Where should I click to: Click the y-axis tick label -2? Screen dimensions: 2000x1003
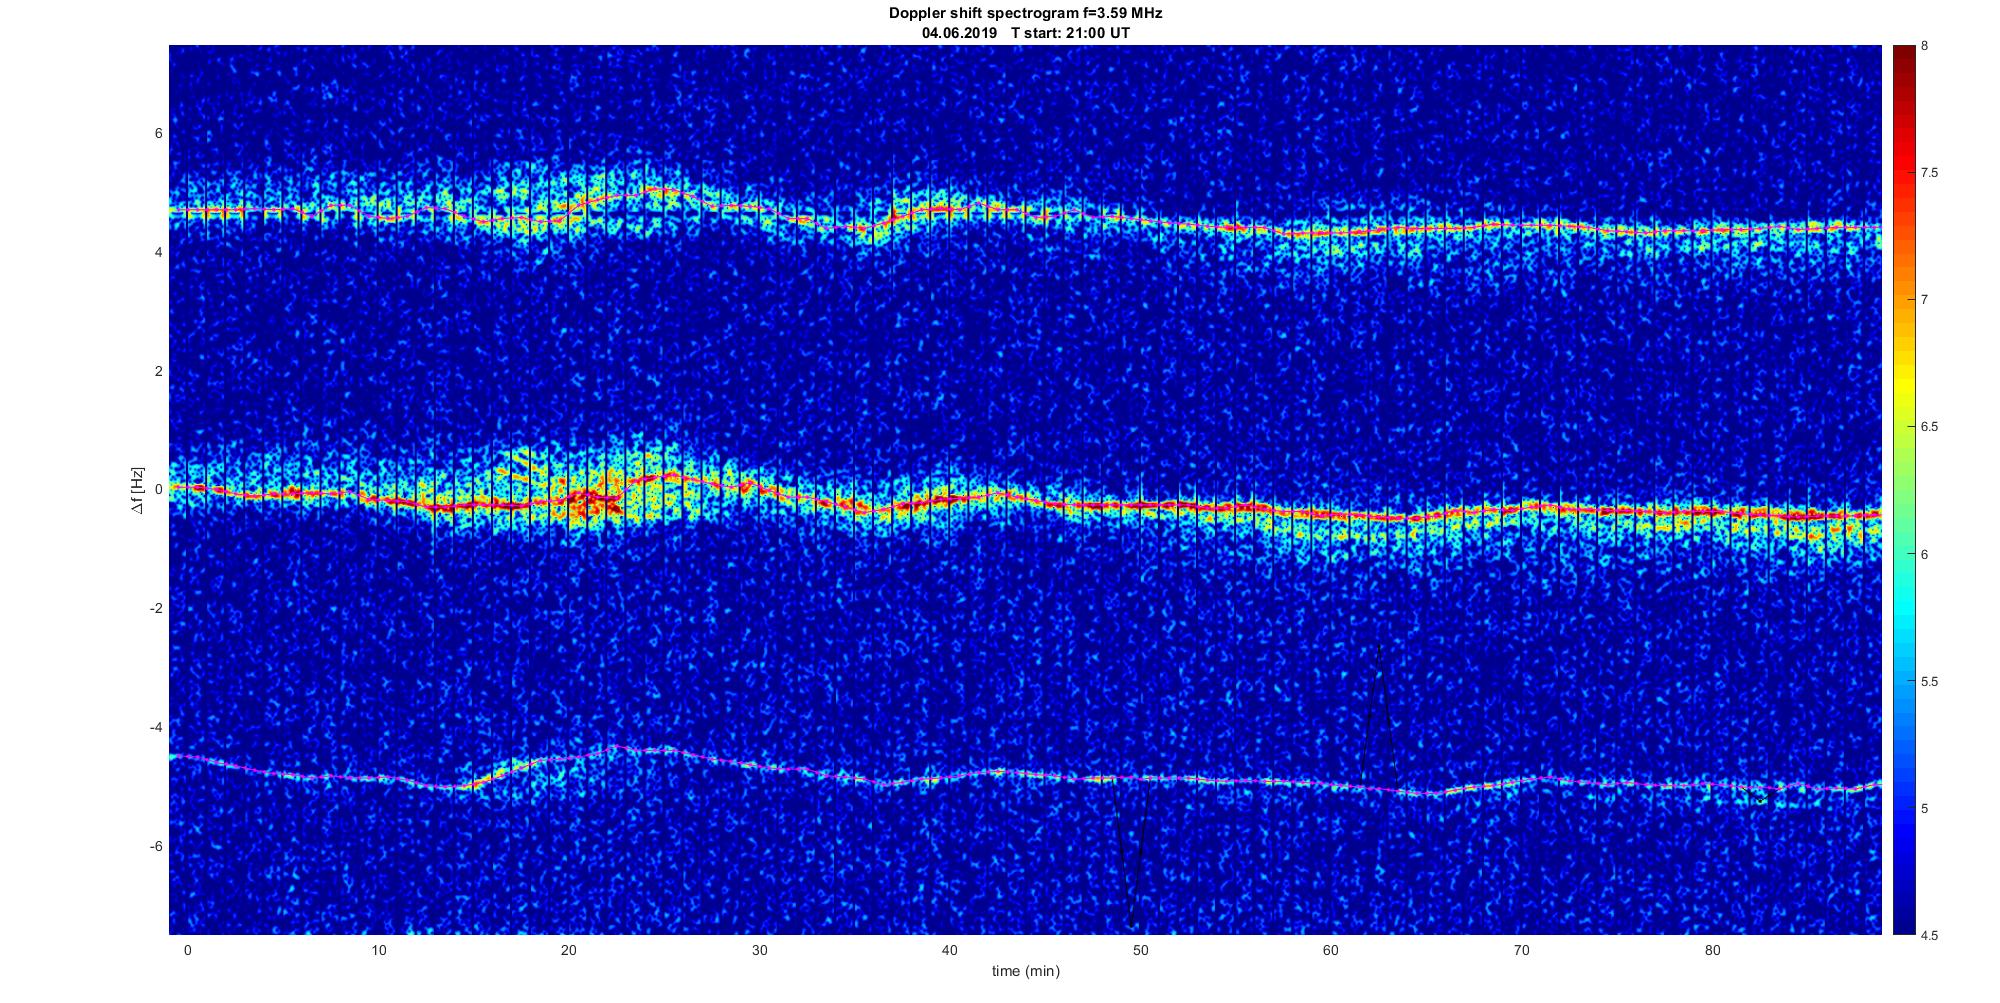tap(156, 608)
